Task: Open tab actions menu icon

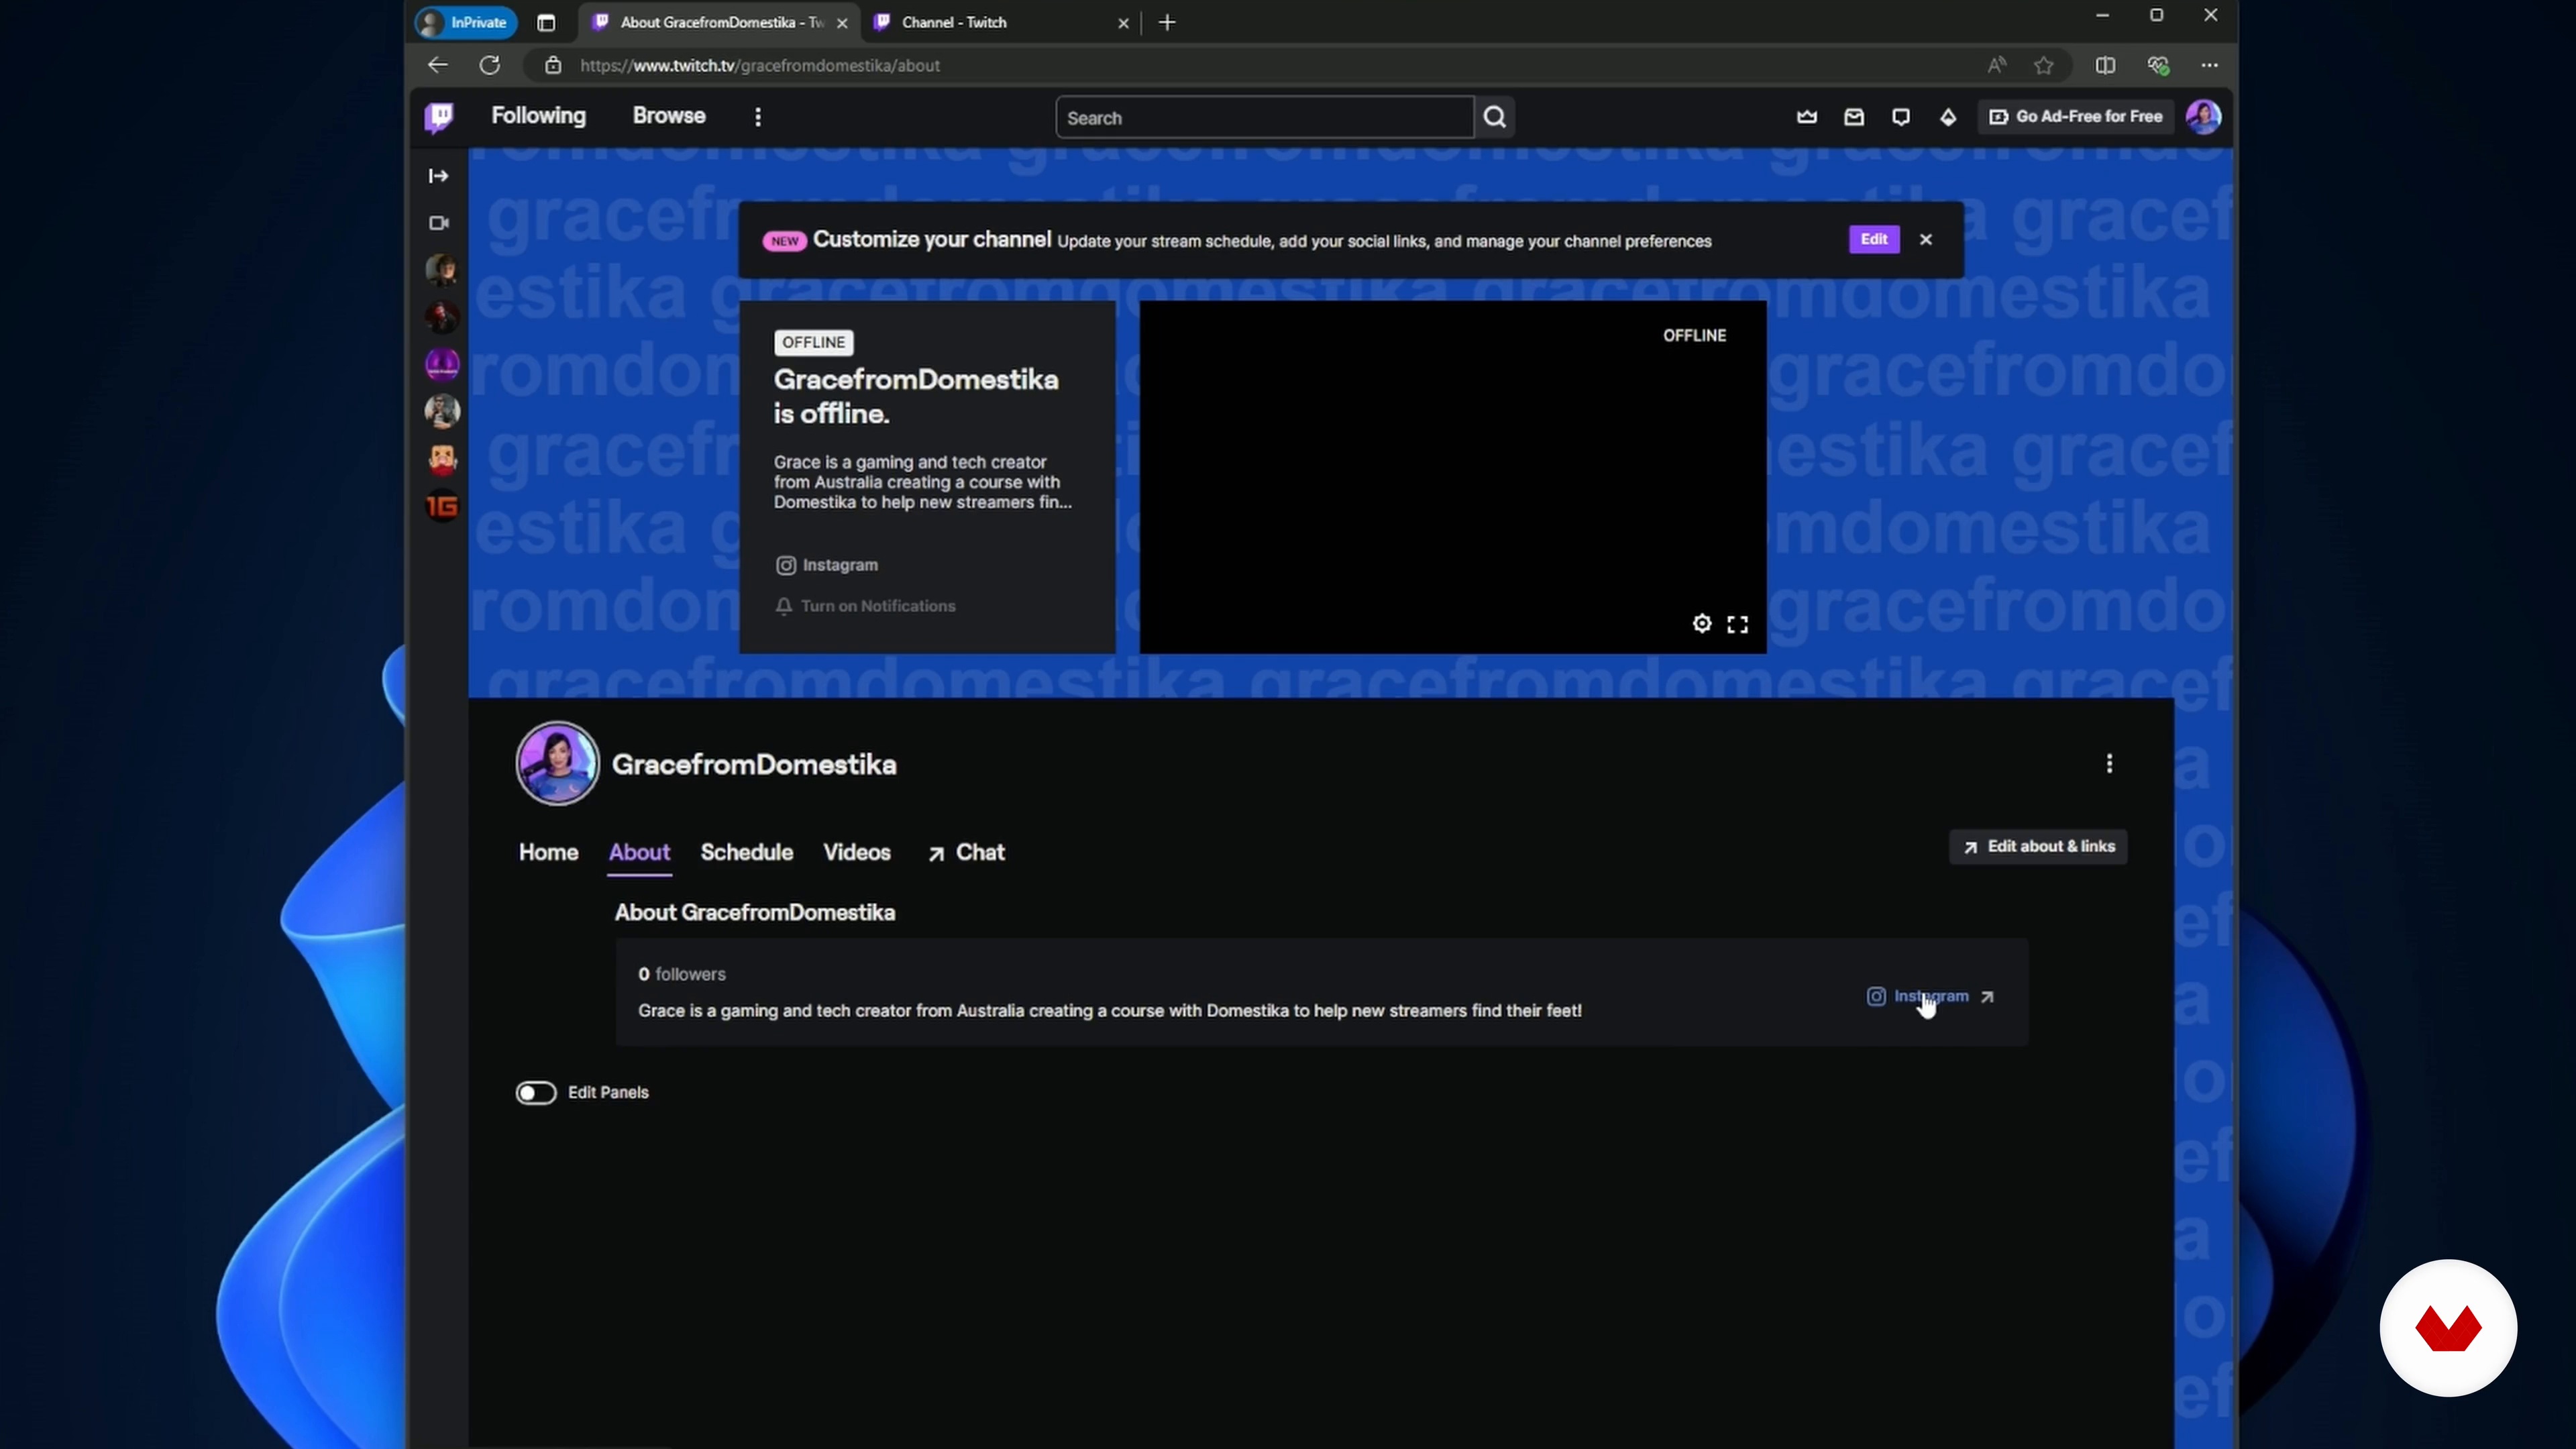Action: (x=546, y=22)
